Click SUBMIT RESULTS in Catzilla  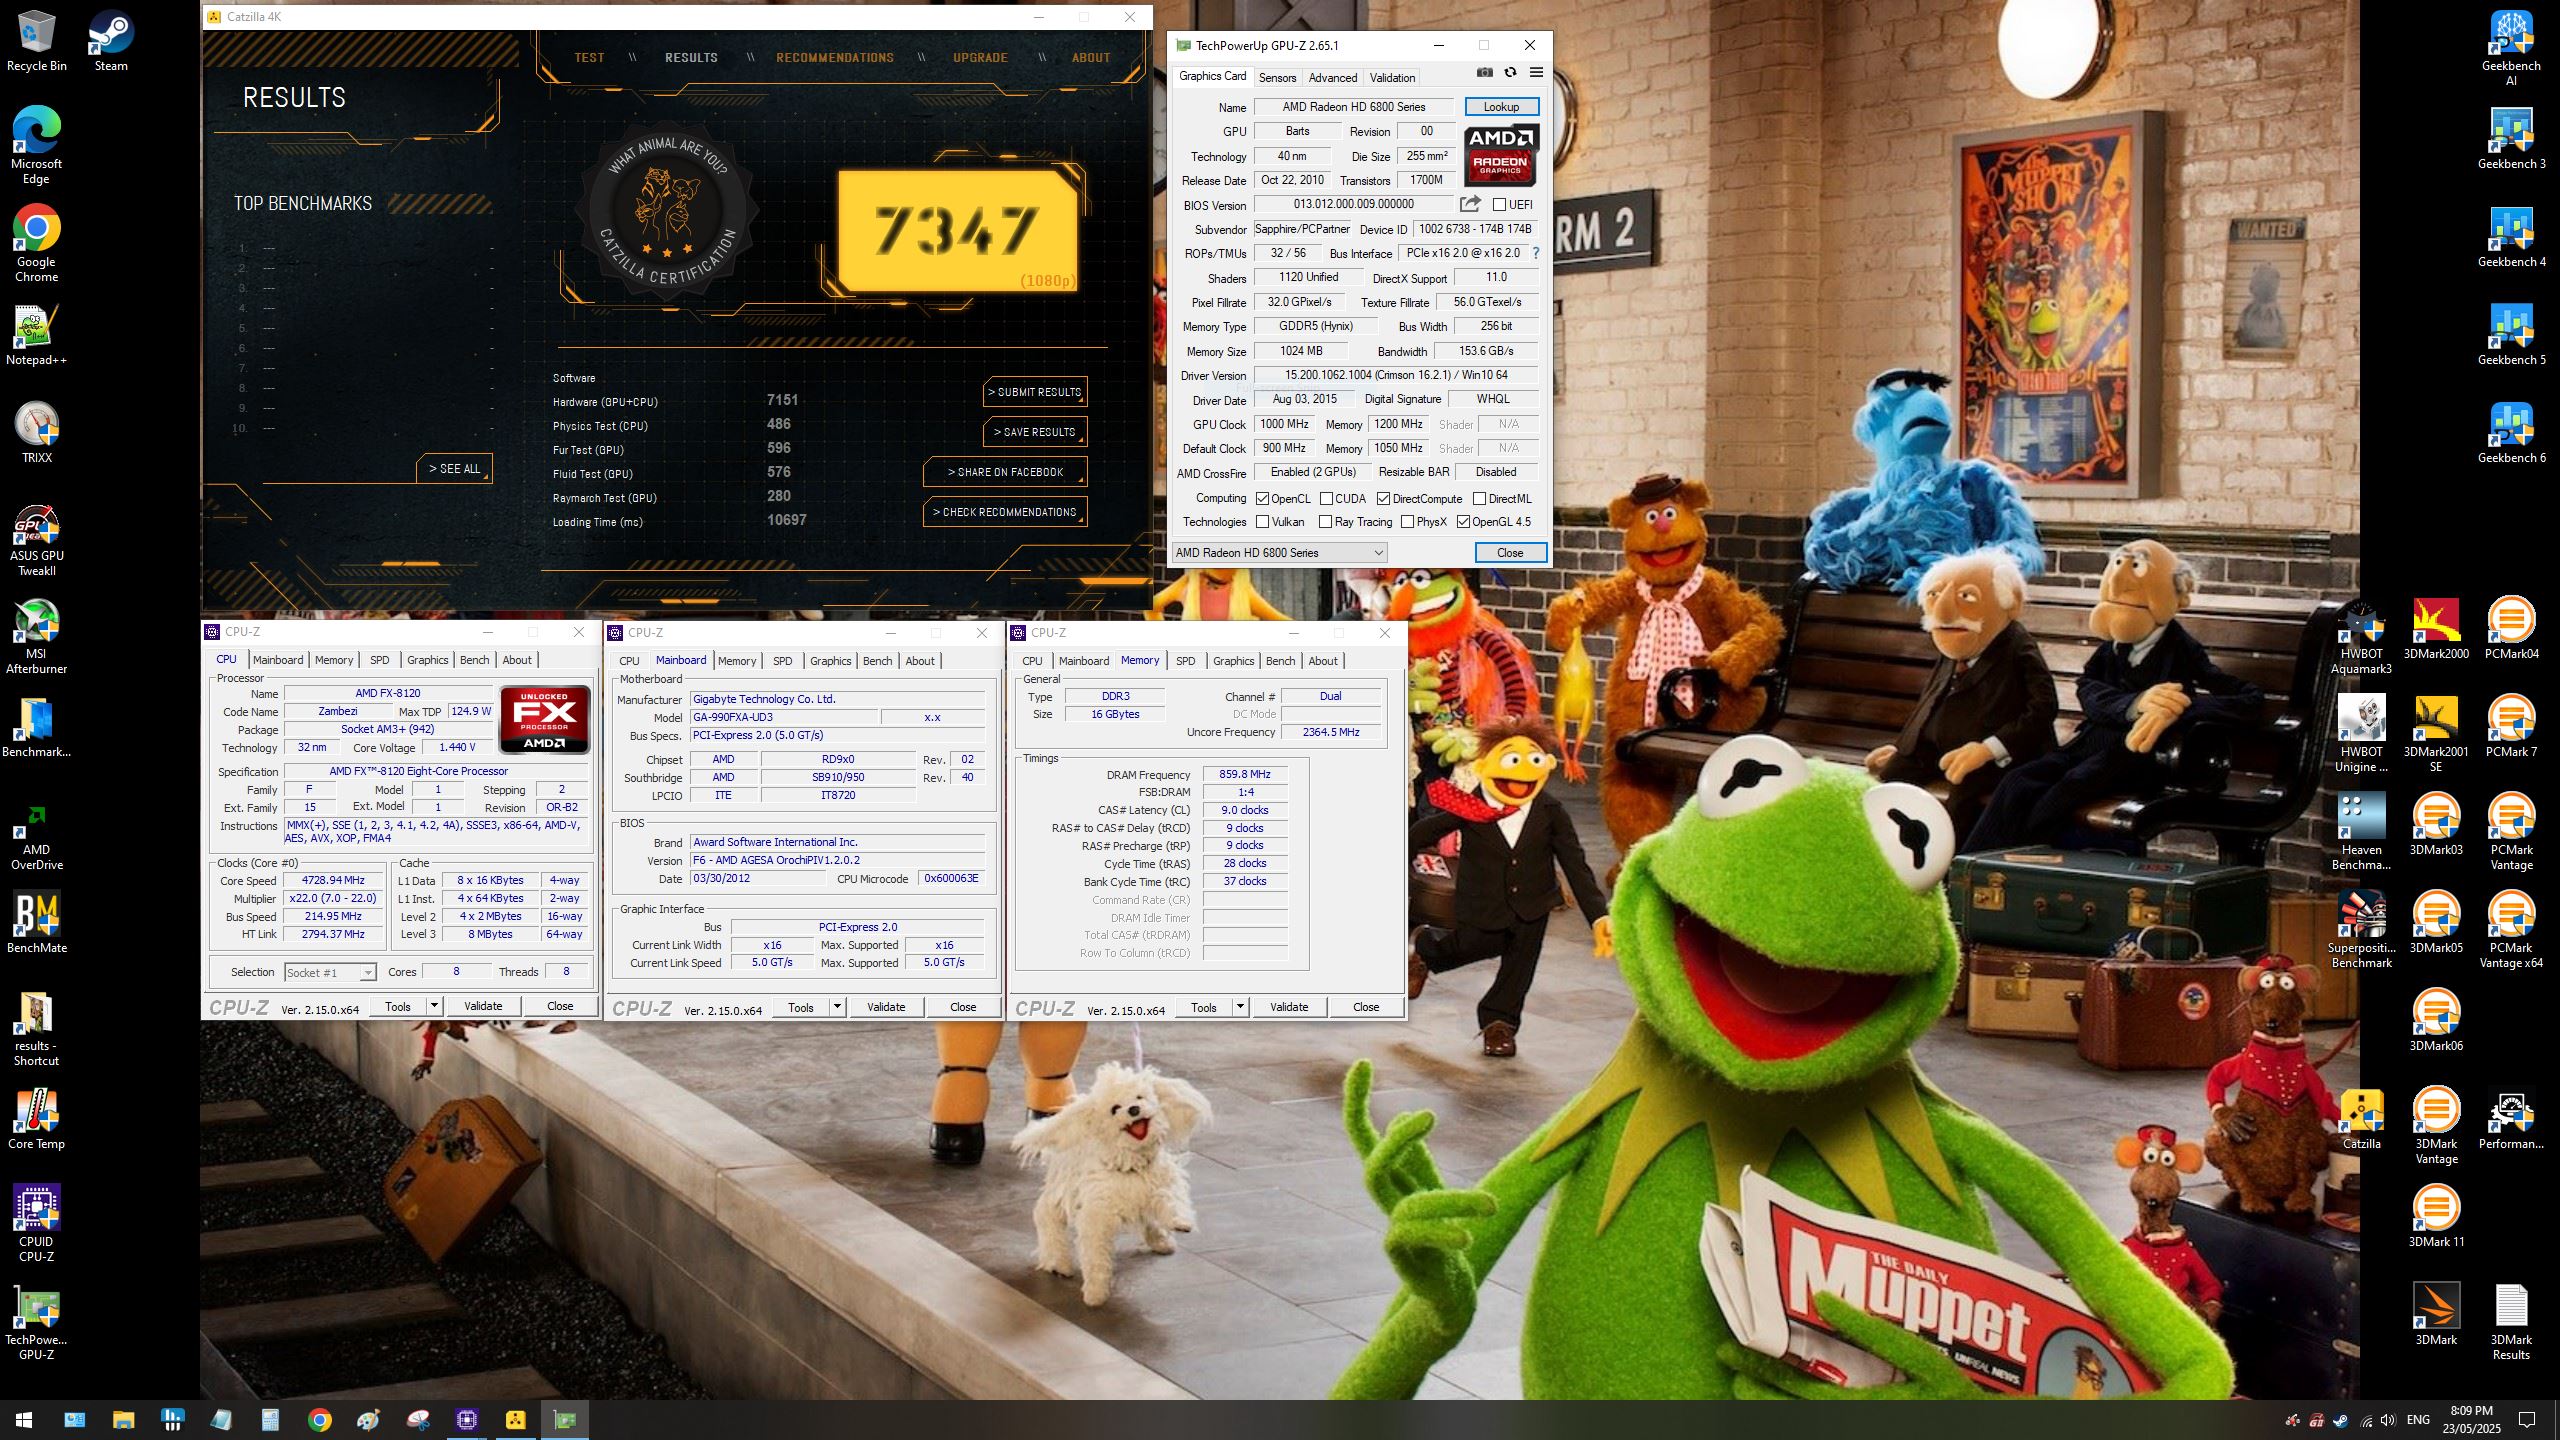(1035, 392)
